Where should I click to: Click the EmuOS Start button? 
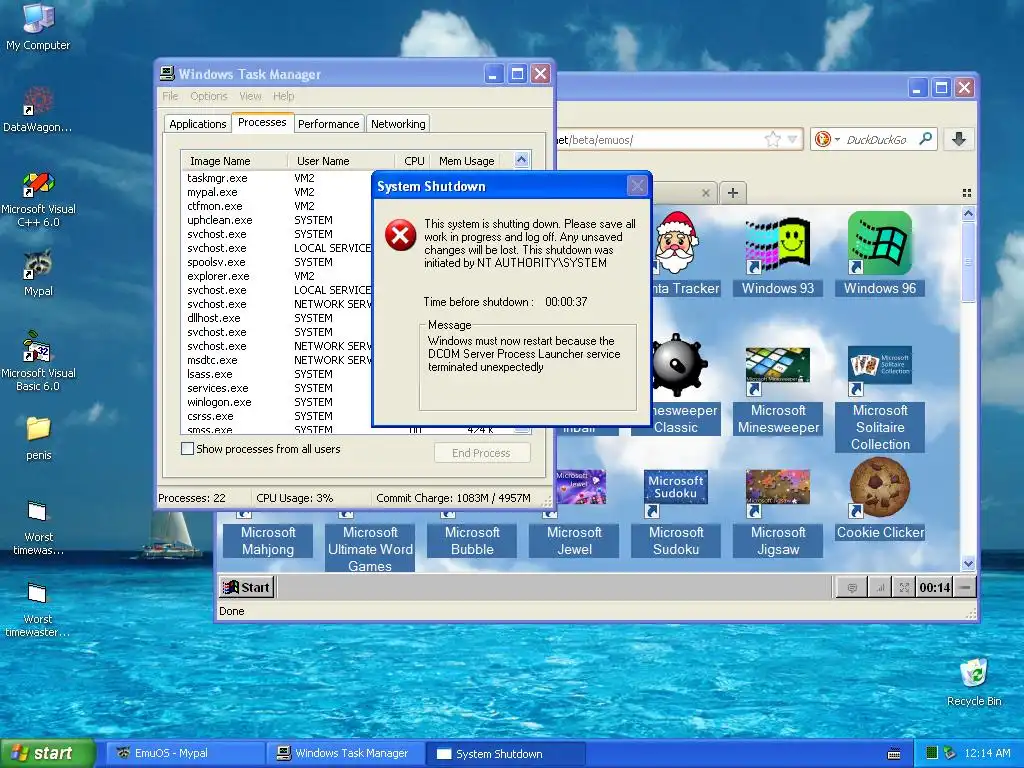246,587
